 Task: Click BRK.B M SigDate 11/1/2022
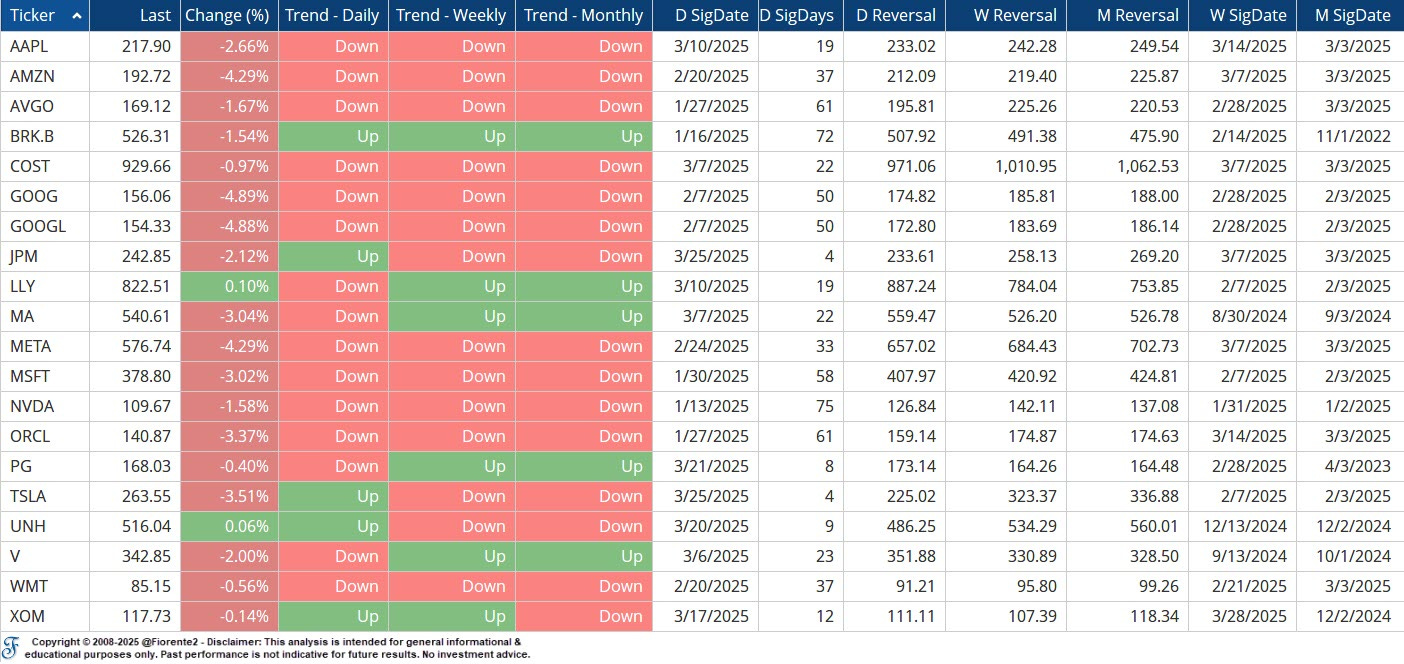[1350, 136]
